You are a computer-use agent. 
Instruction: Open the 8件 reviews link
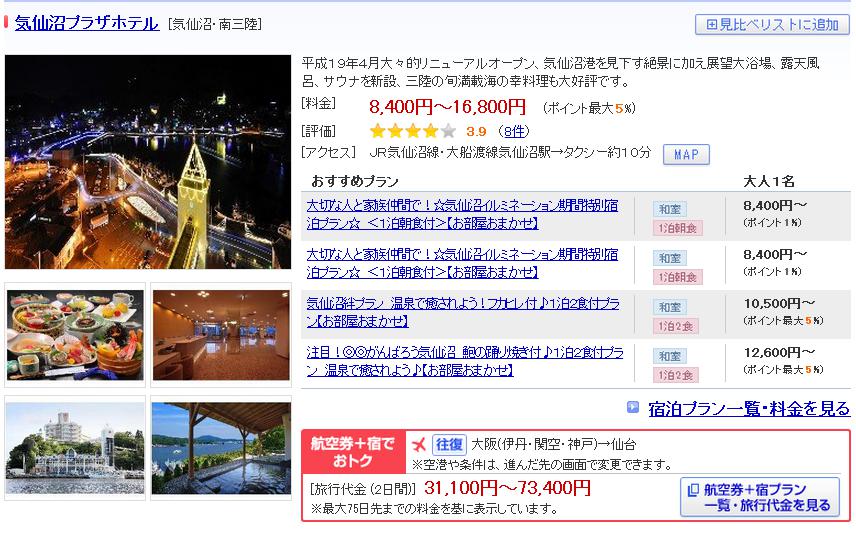point(514,131)
